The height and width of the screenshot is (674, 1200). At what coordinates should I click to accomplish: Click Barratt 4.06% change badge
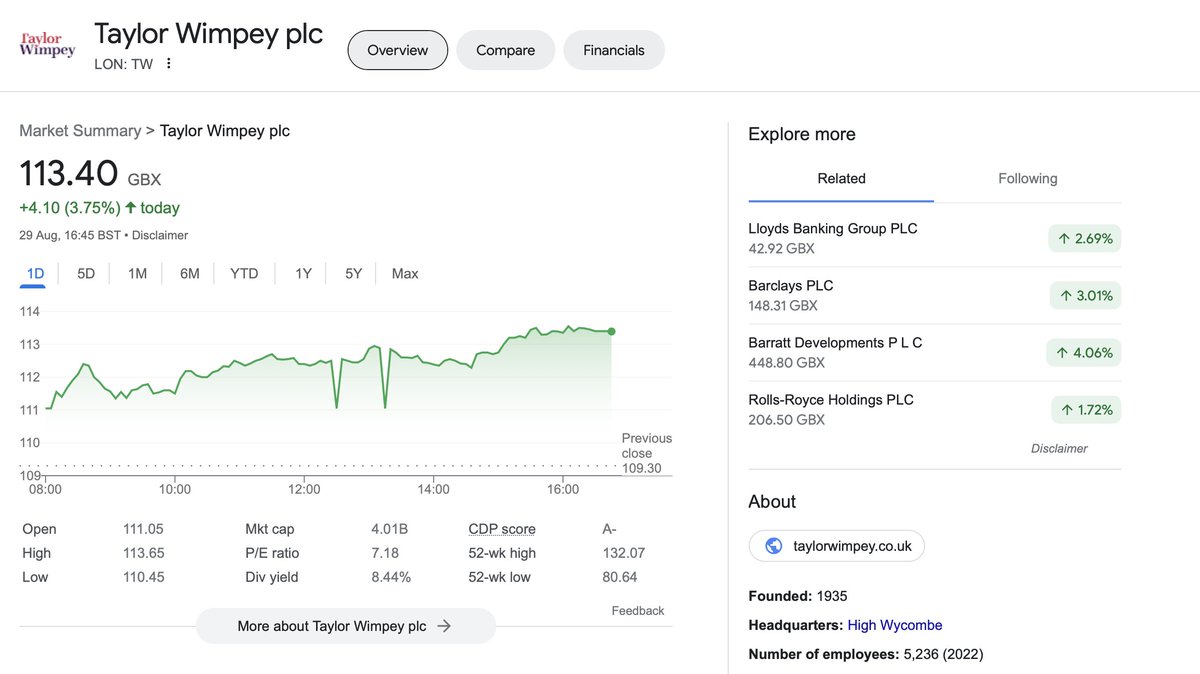pos(1085,352)
